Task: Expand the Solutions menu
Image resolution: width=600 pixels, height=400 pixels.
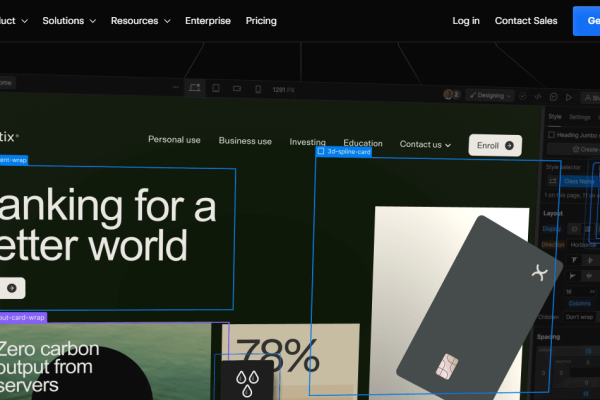Action: 69,20
